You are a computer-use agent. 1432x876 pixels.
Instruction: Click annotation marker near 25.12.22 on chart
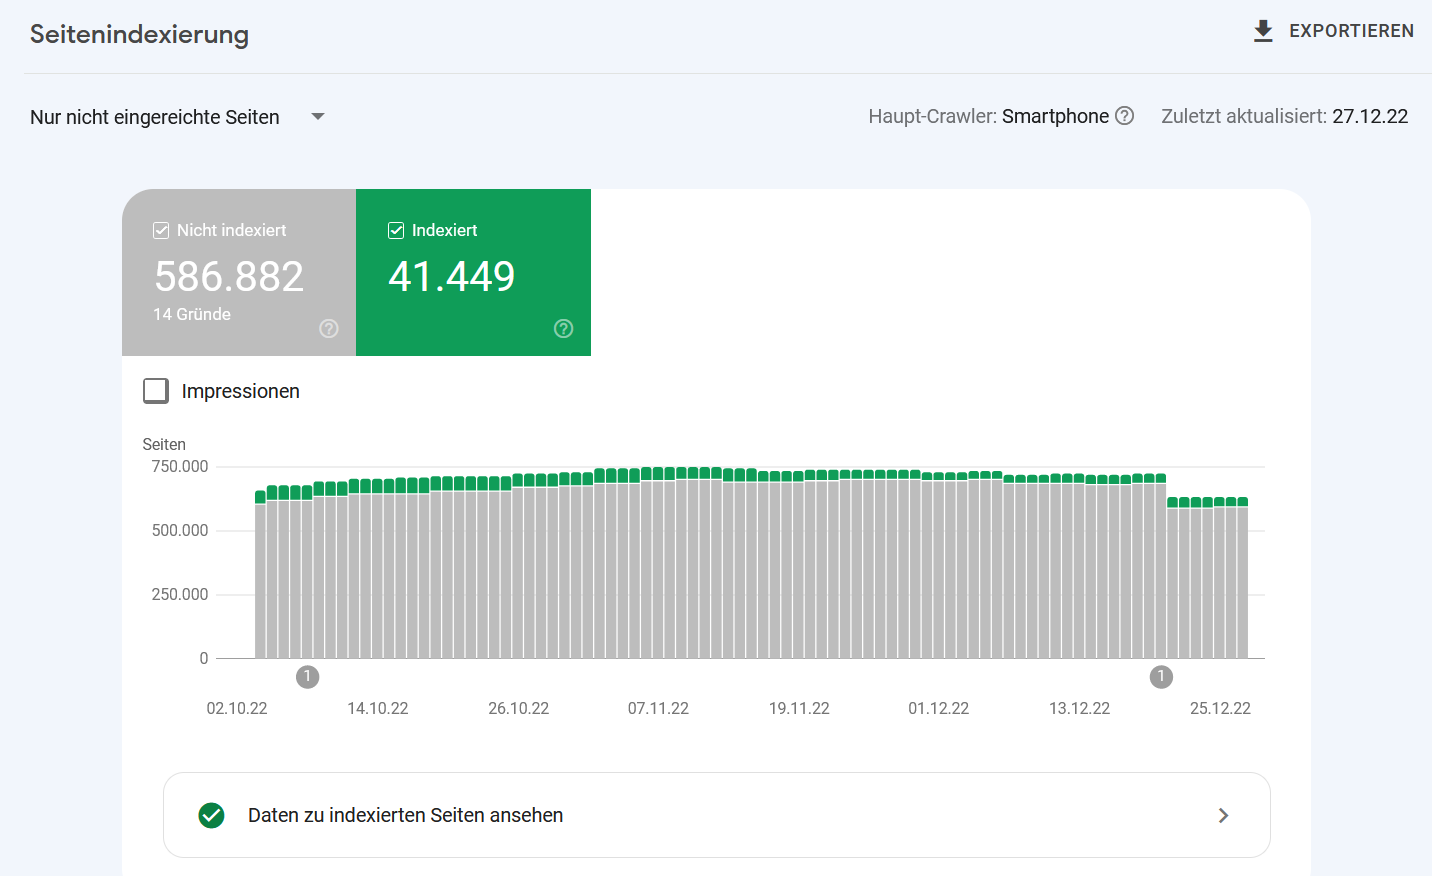point(1161,677)
